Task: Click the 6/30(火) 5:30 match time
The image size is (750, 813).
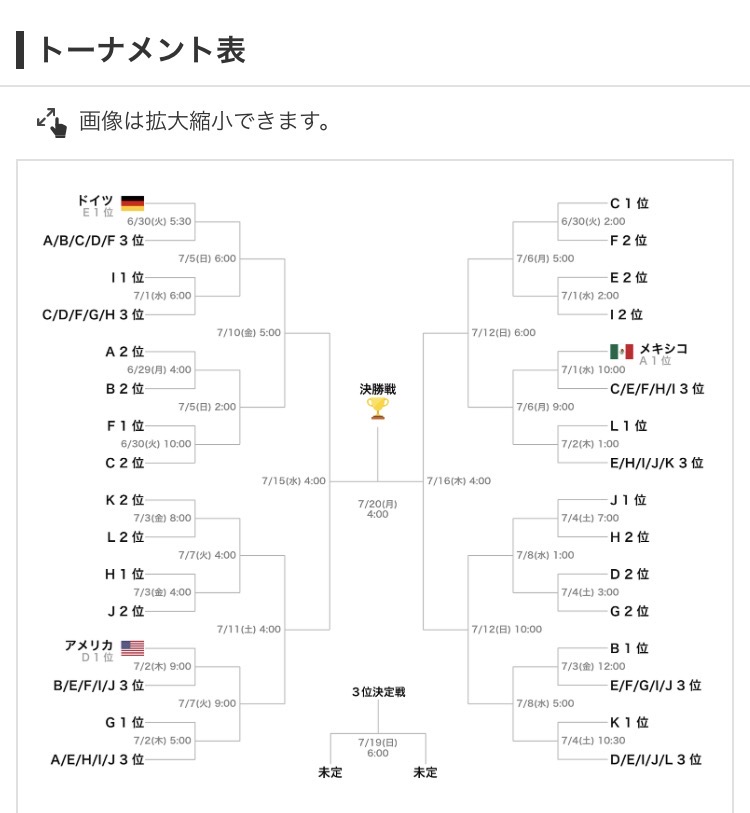Action: tap(159, 221)
